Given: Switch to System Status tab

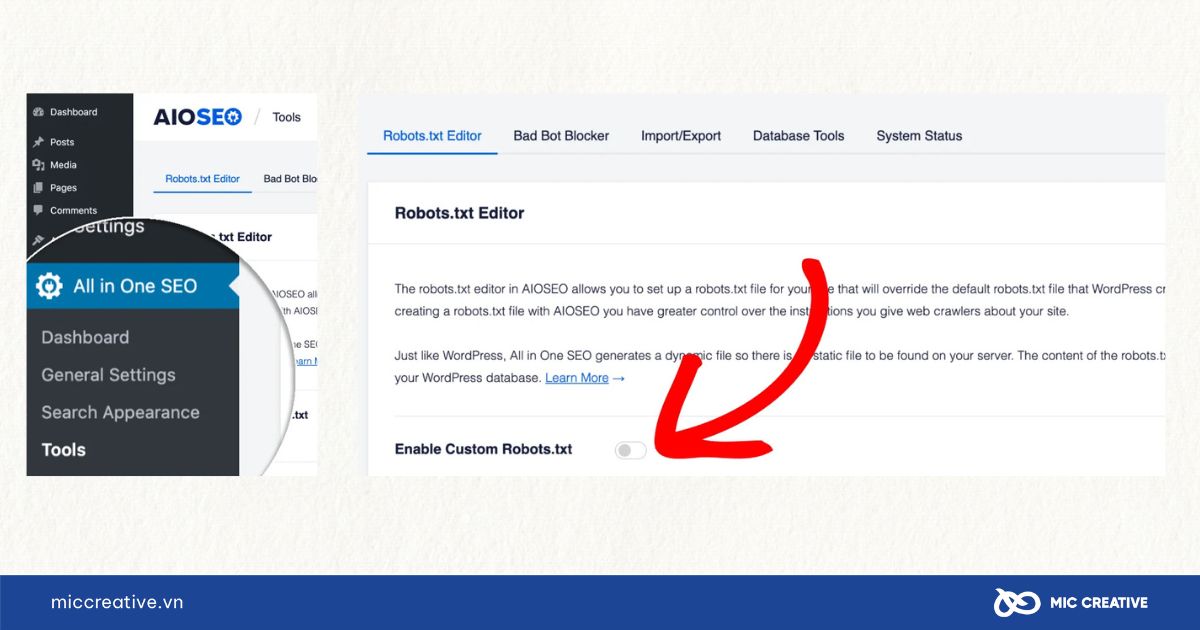Looking at the screenshot, I should tap(919, 136).
